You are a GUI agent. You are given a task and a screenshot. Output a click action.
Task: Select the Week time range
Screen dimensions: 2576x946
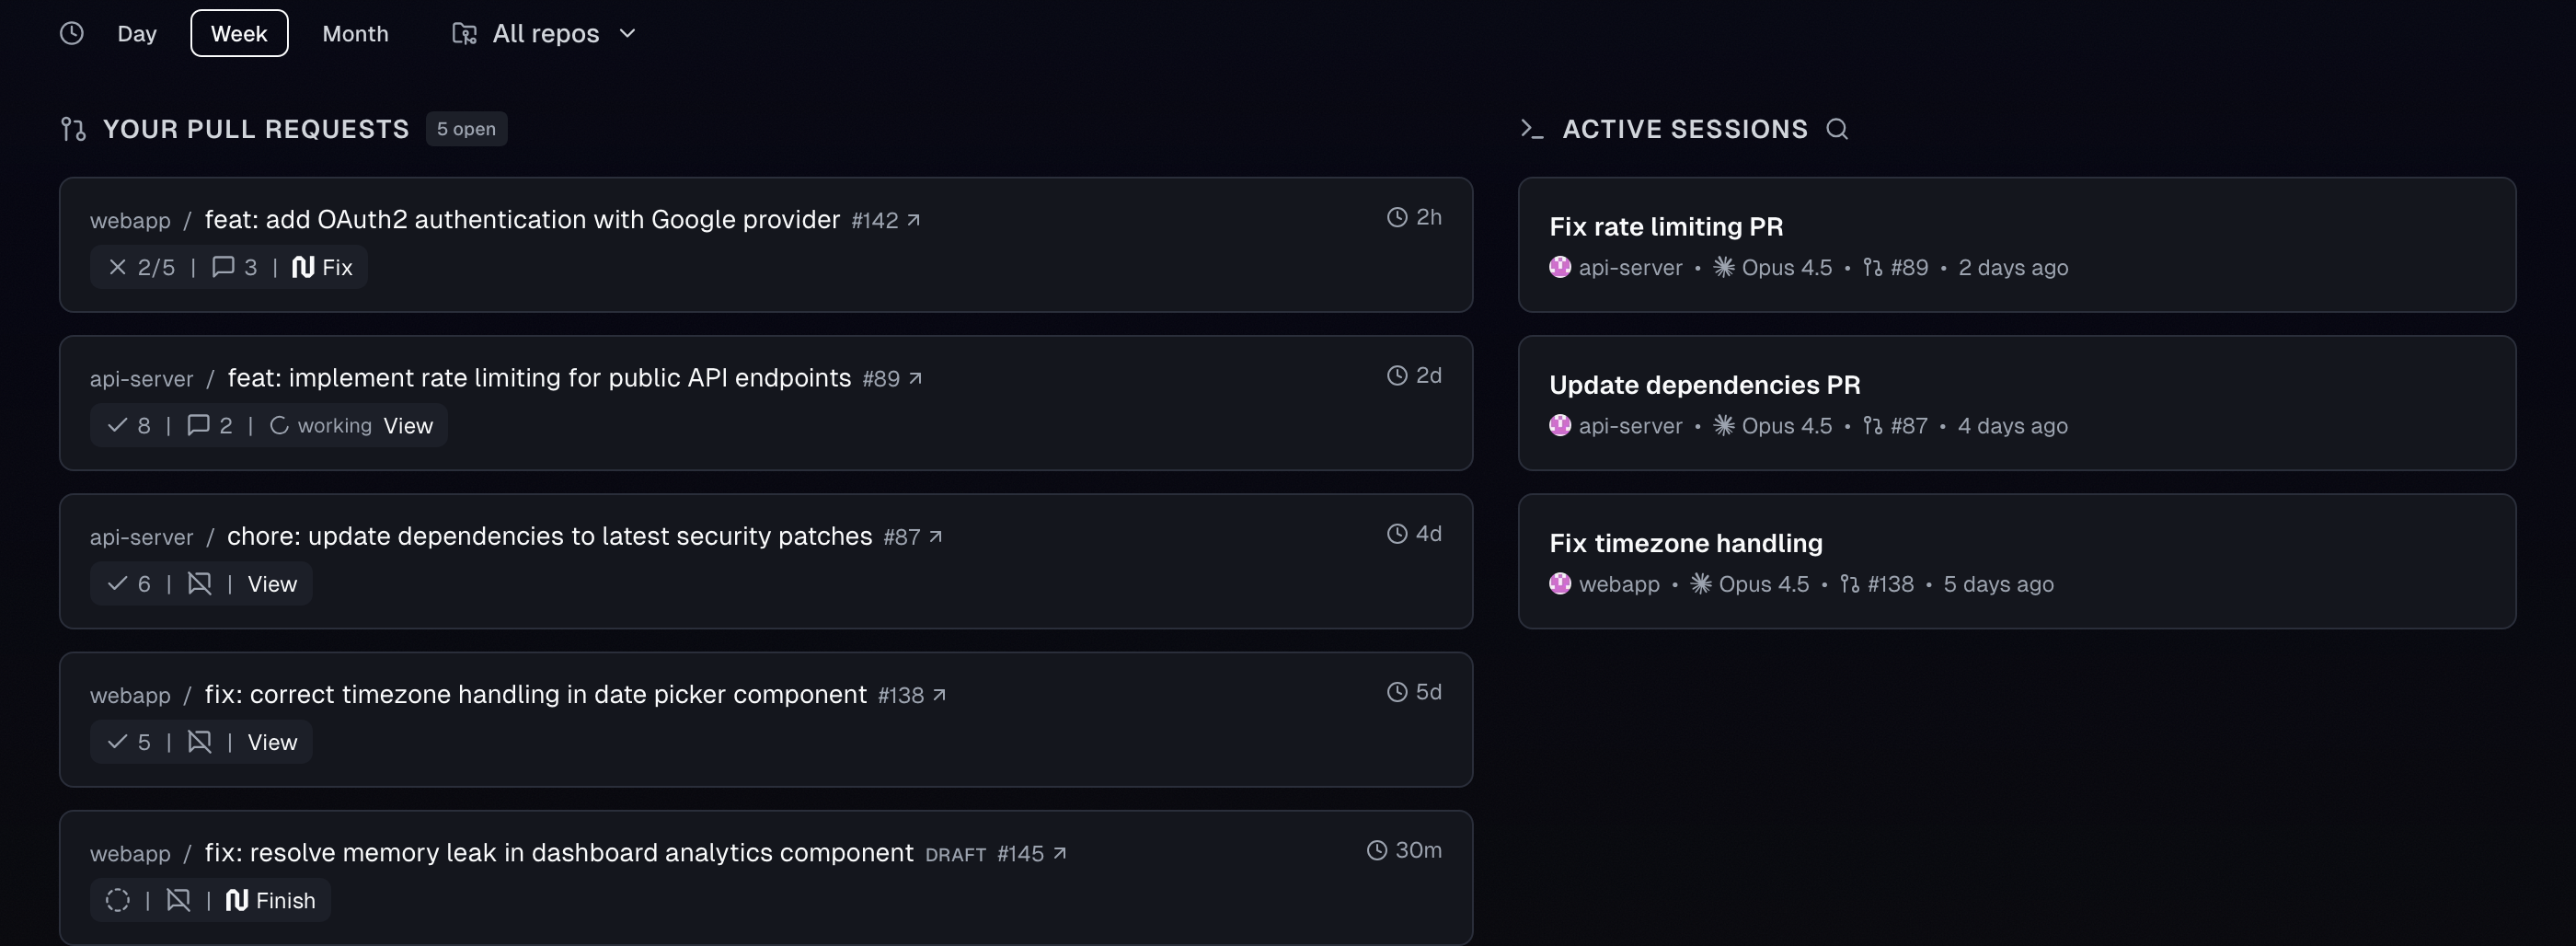(239, 33)
